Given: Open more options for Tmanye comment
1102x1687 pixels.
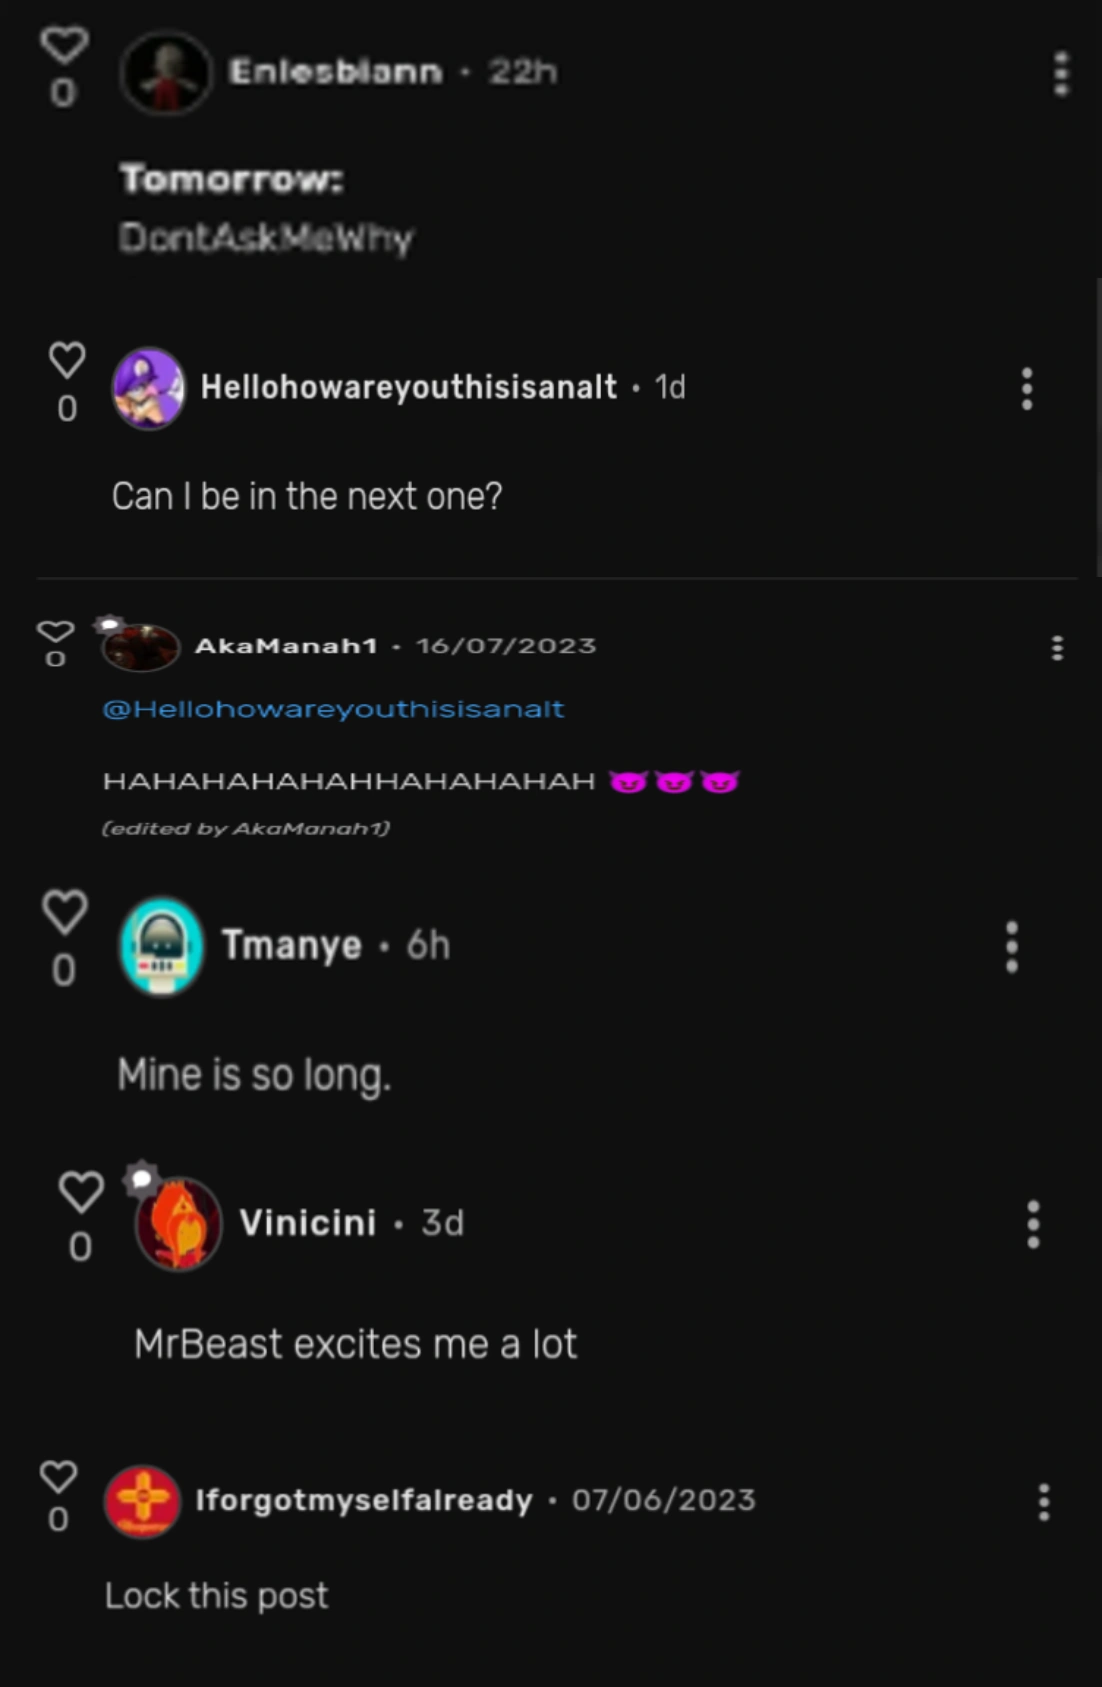Looking at the screenshot, I should (x=1012, y=946).
